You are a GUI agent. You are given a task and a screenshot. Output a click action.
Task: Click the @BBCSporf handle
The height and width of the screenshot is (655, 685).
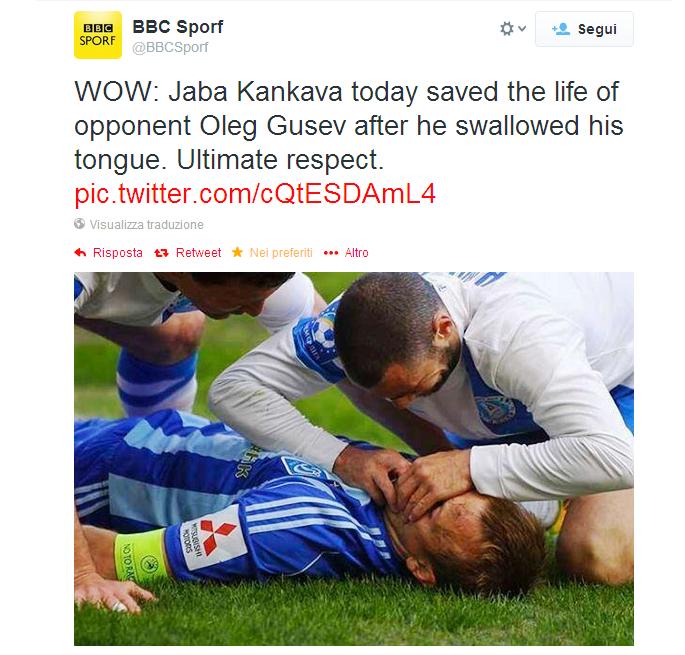point(170,47)
